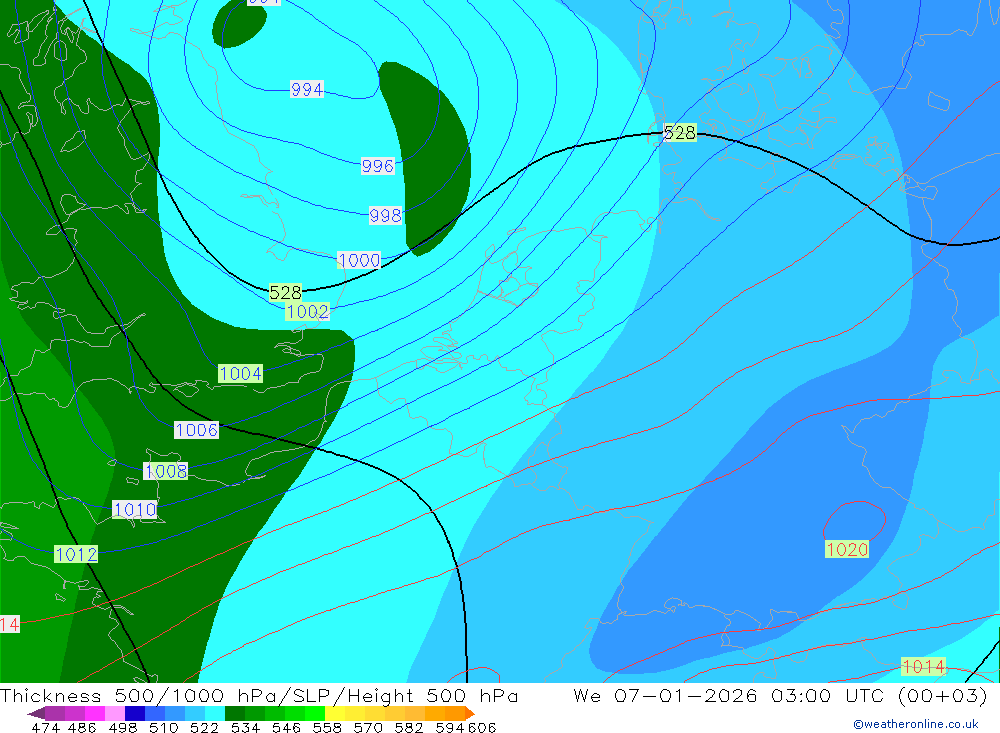Click the 1012 isobar label
Screen dimensions: 1000x733
pyautogui.click(x=76, y=554)
